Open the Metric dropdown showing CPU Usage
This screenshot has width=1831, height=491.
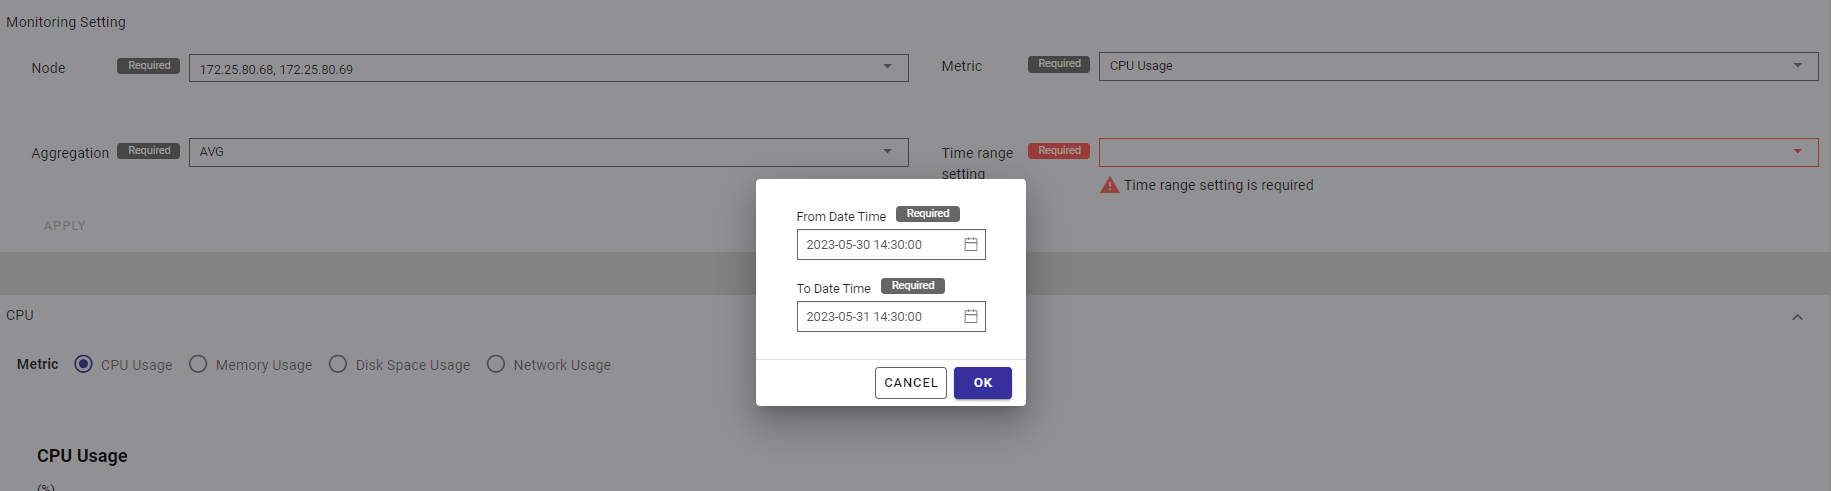point(1797,65)
